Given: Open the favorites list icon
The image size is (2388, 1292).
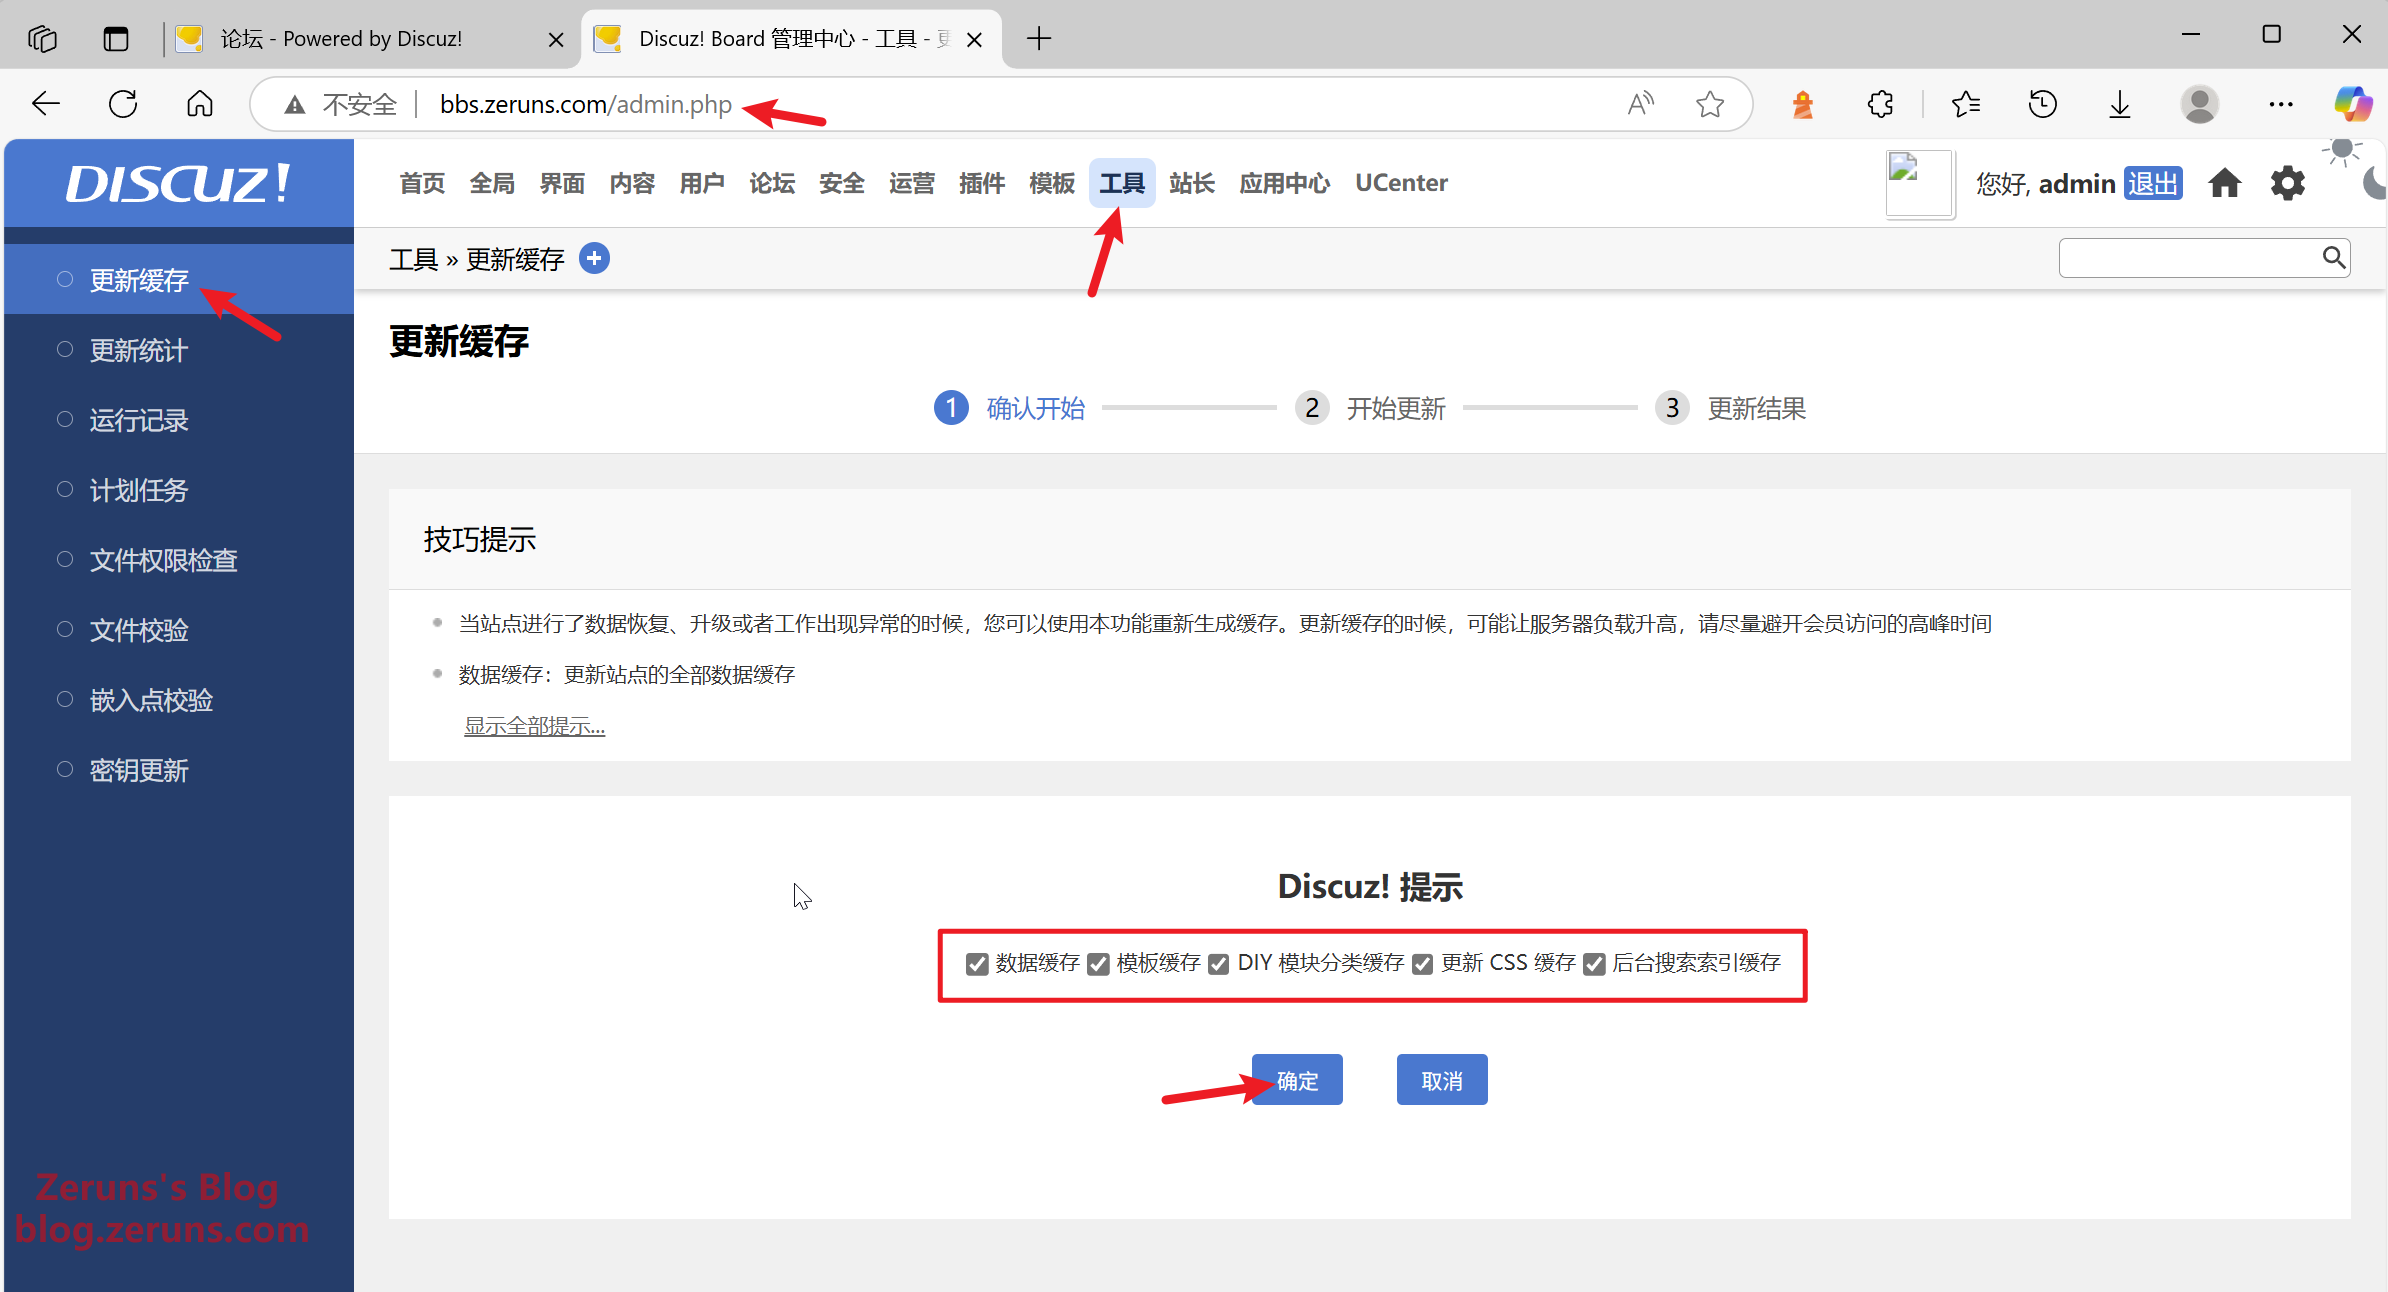Looking at the screenshot, I should pyautogui.click(x=1965, y=104).
